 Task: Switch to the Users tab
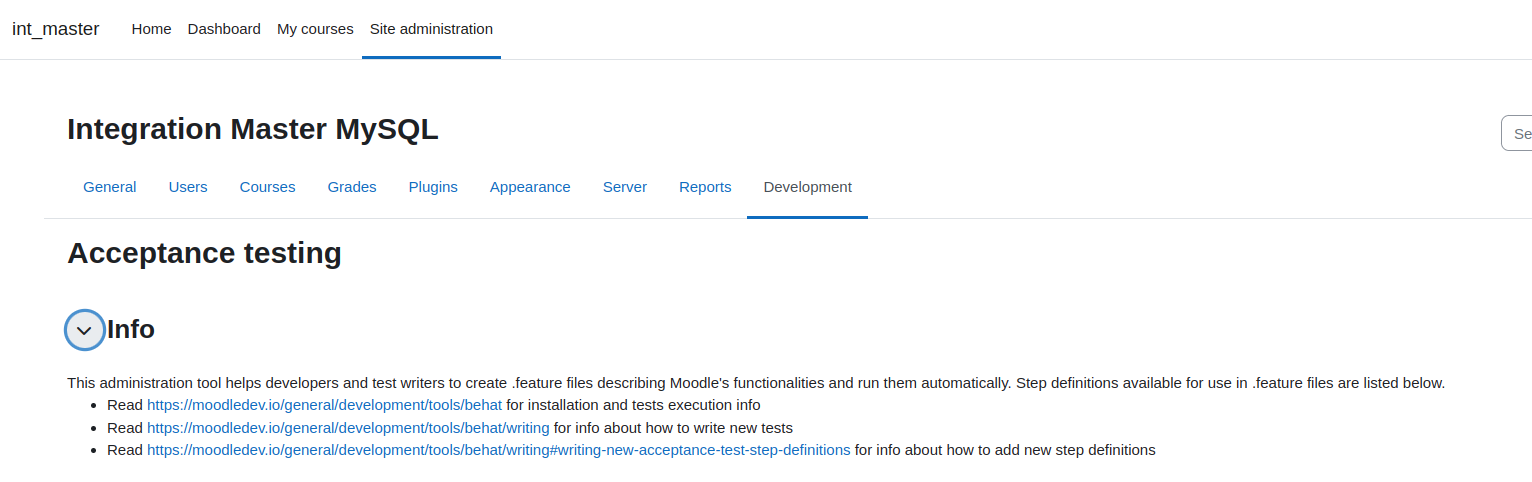tap(188, 187)
